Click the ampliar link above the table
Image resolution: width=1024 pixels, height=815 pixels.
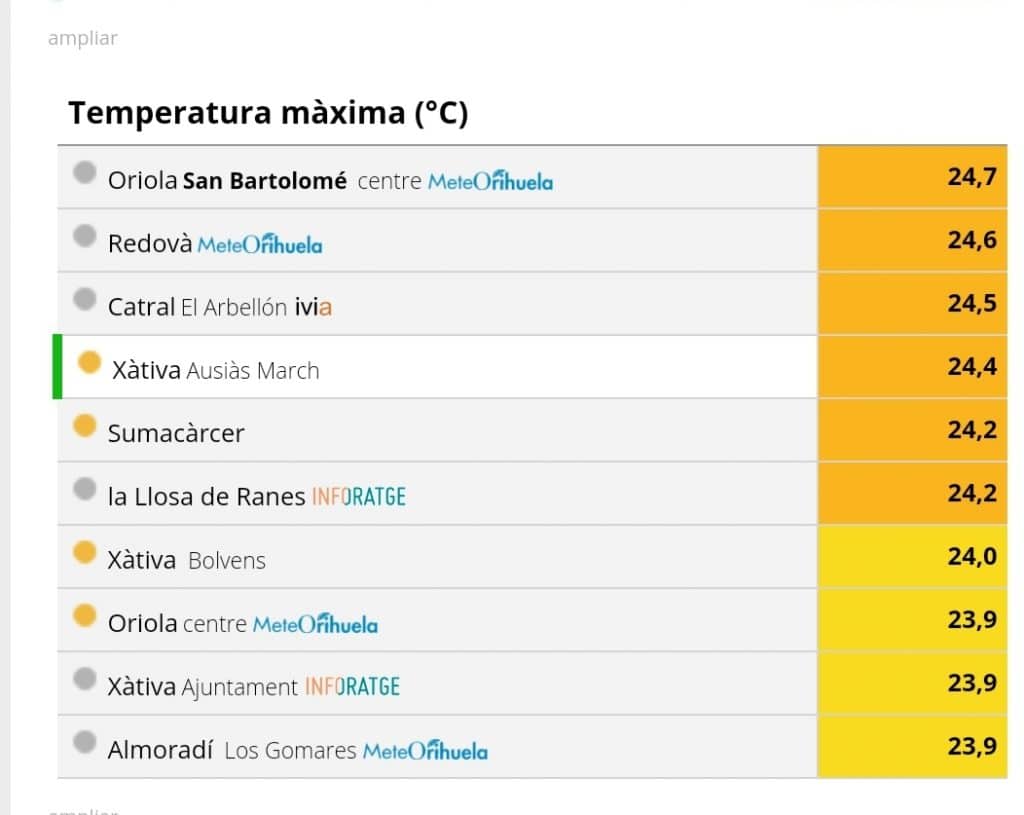click(x=83, y=39)
